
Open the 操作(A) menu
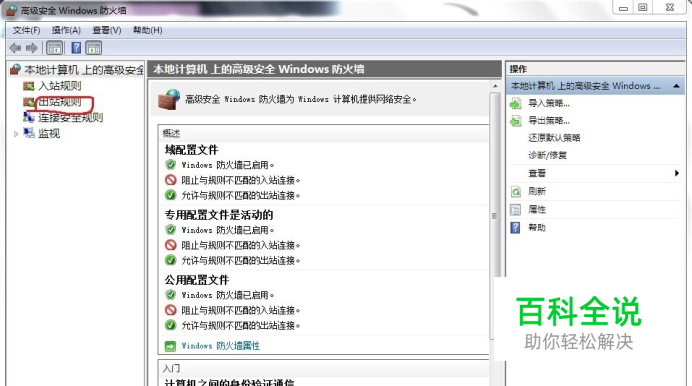[66, 30]
